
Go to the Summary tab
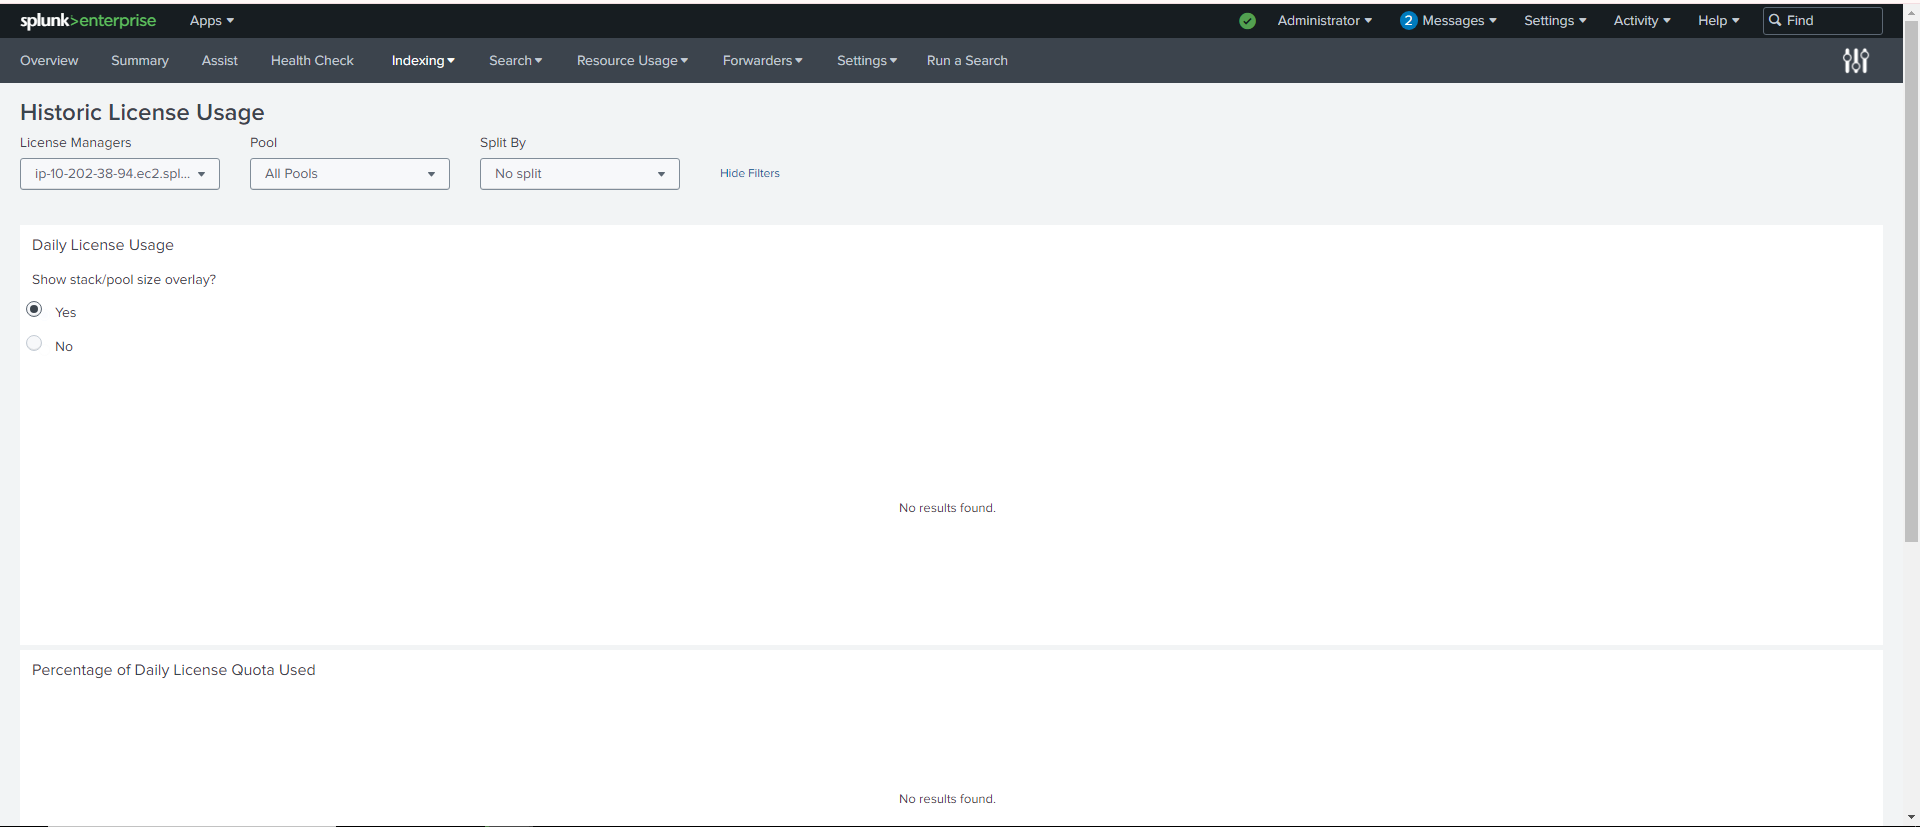coord(140,61)
